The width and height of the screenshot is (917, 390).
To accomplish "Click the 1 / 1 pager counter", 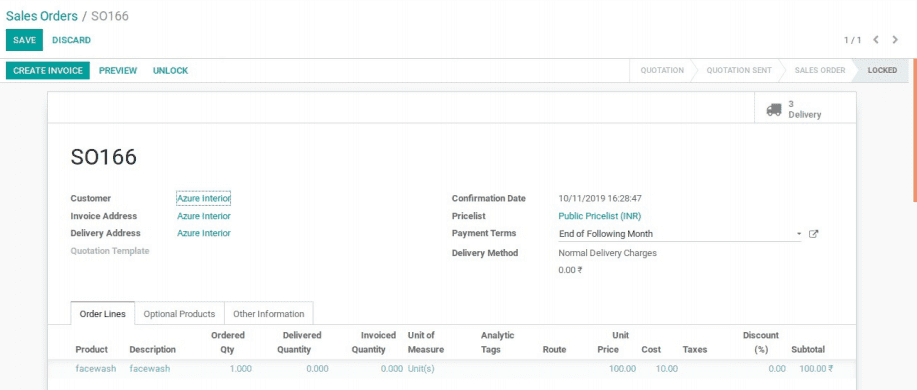I will pos(852,40).
